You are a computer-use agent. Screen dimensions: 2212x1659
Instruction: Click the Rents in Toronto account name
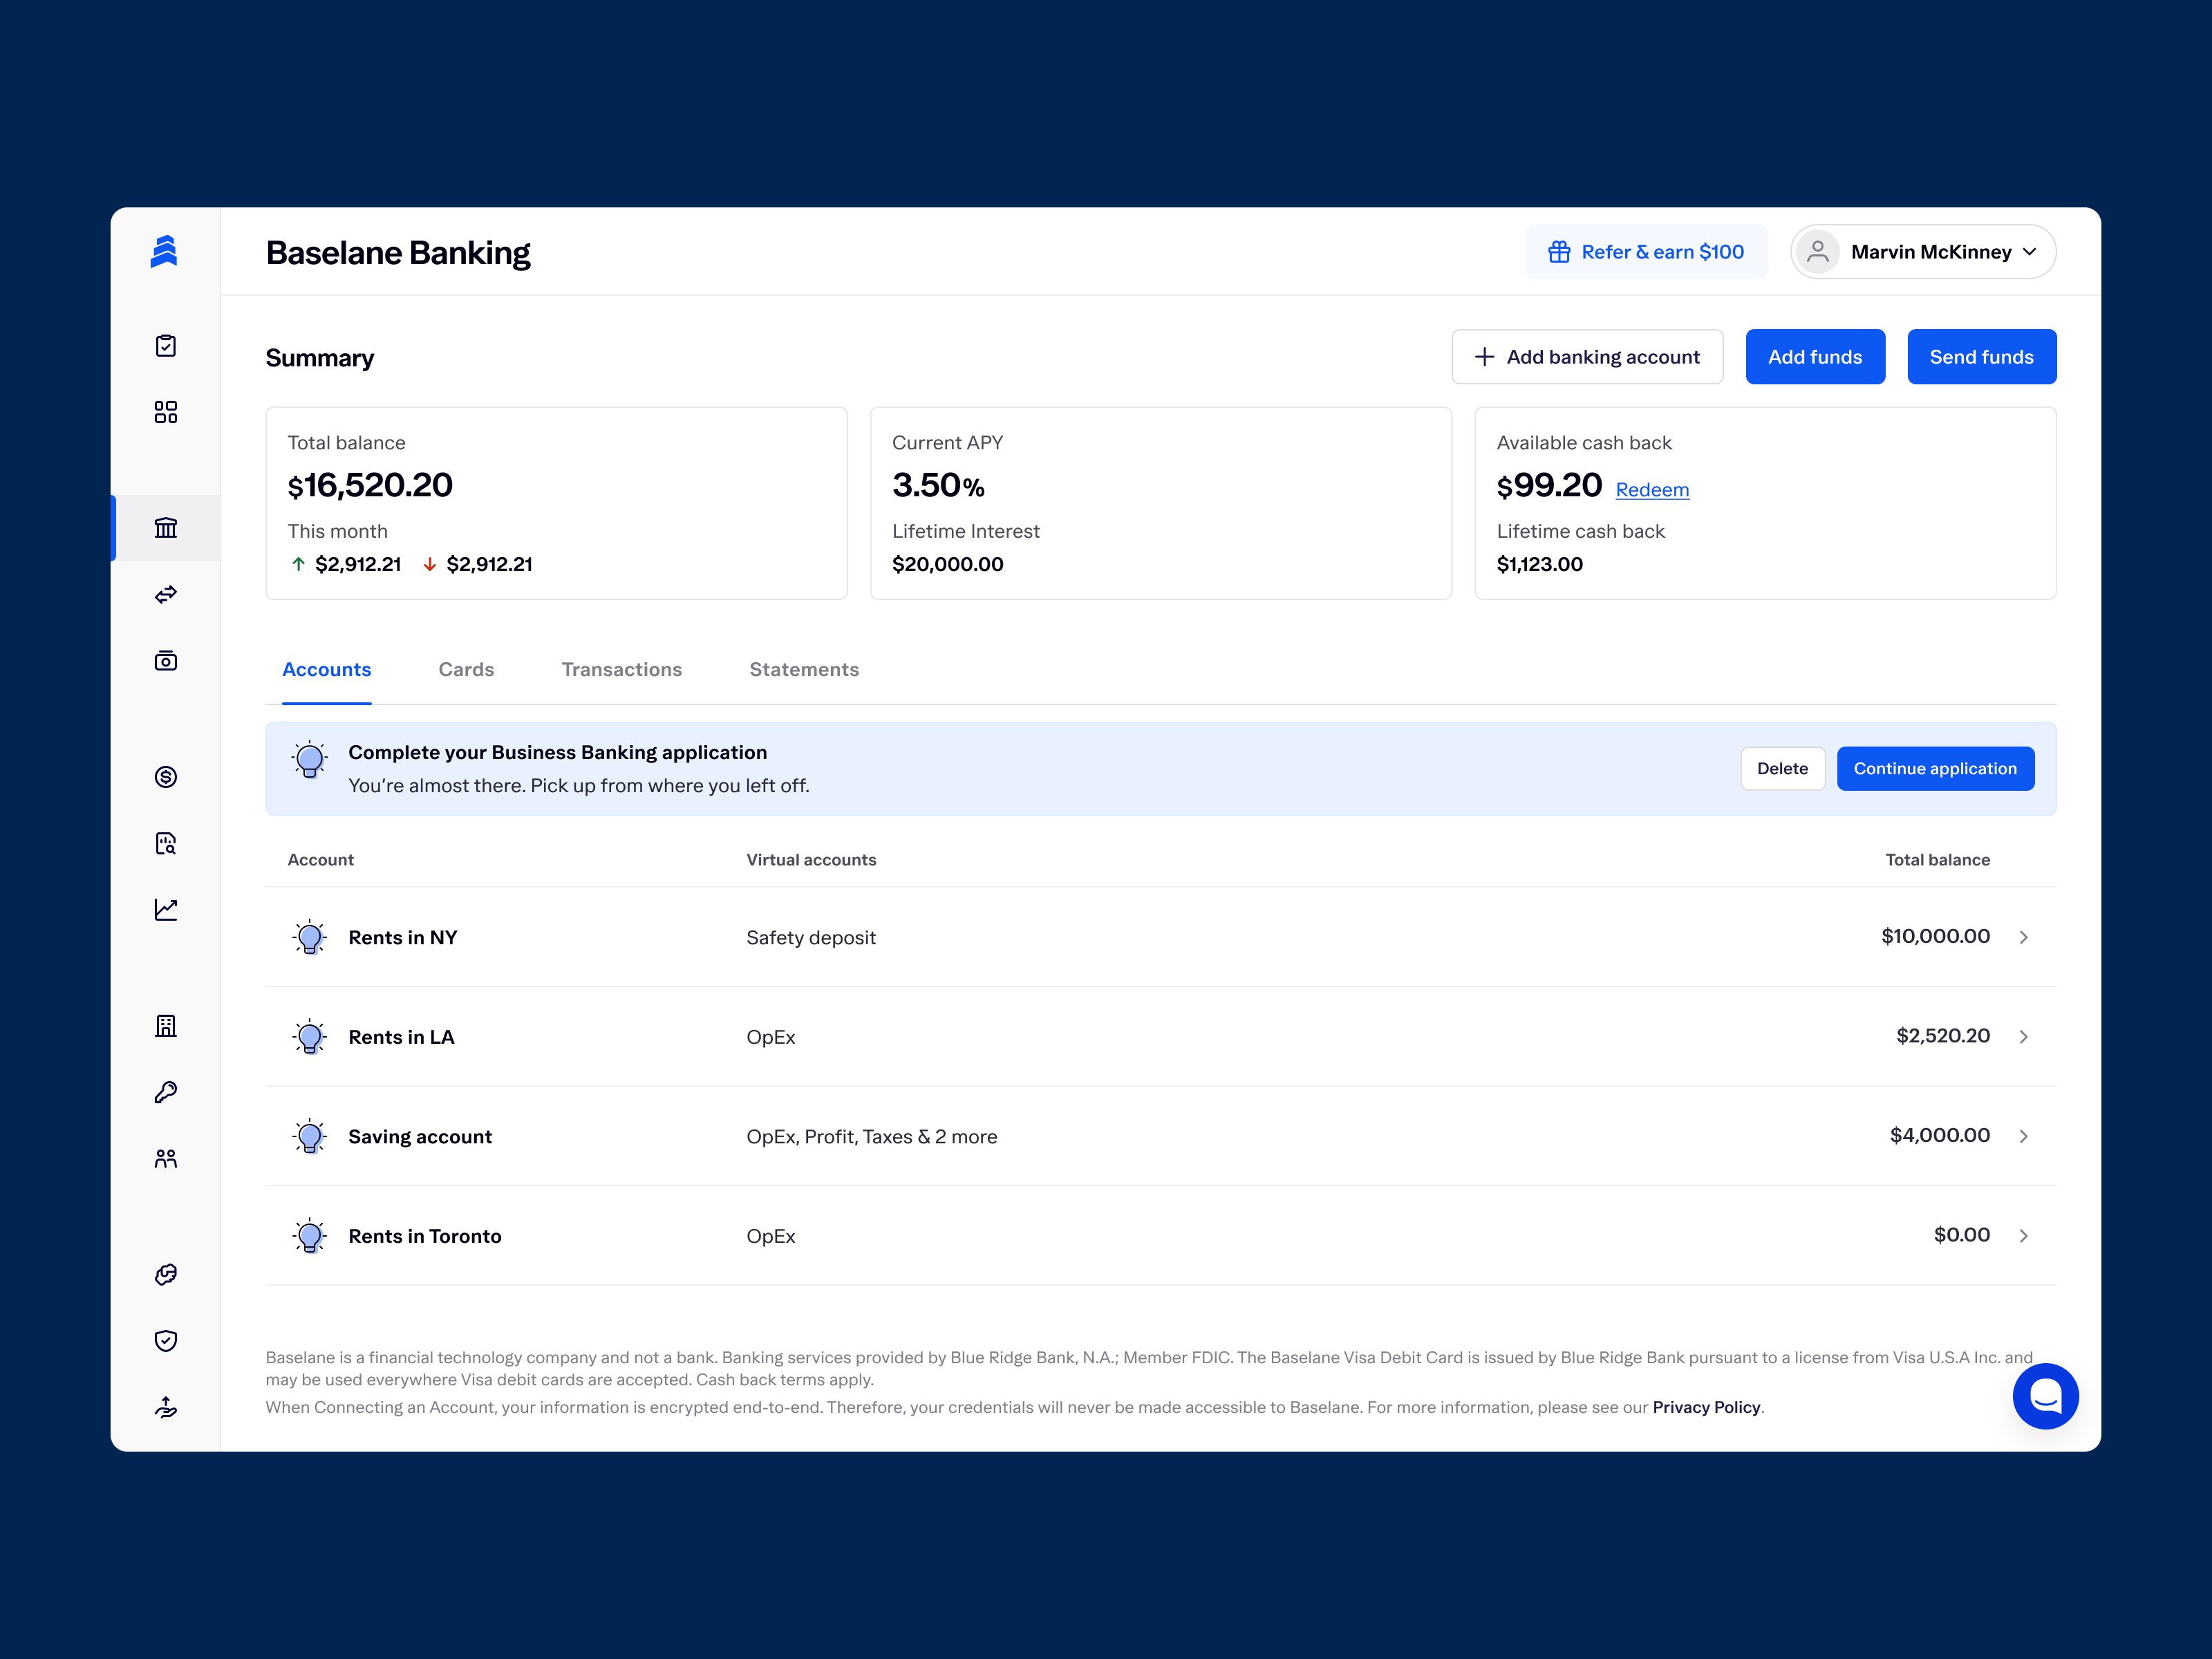[x=425, y=1236]
